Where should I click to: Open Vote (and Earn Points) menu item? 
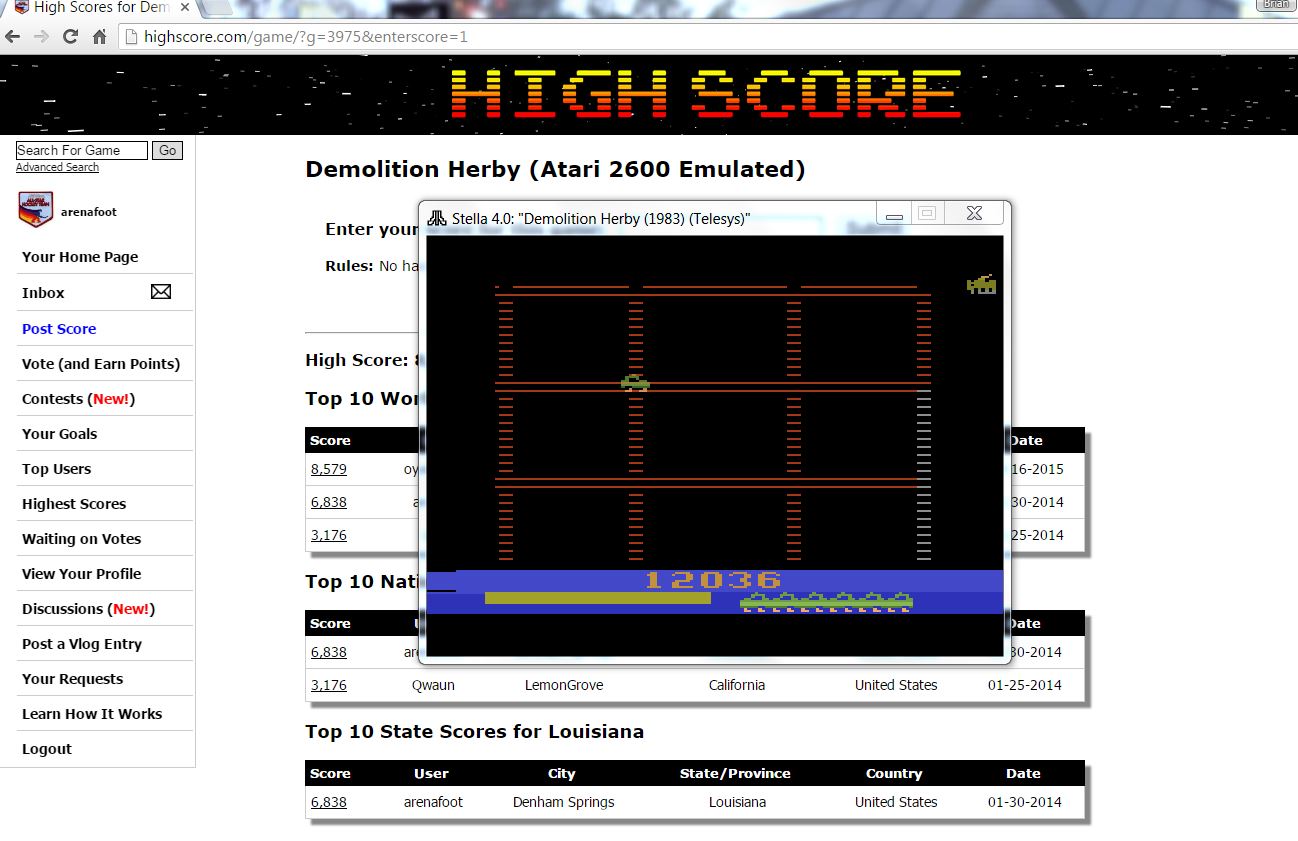(101, 363)
